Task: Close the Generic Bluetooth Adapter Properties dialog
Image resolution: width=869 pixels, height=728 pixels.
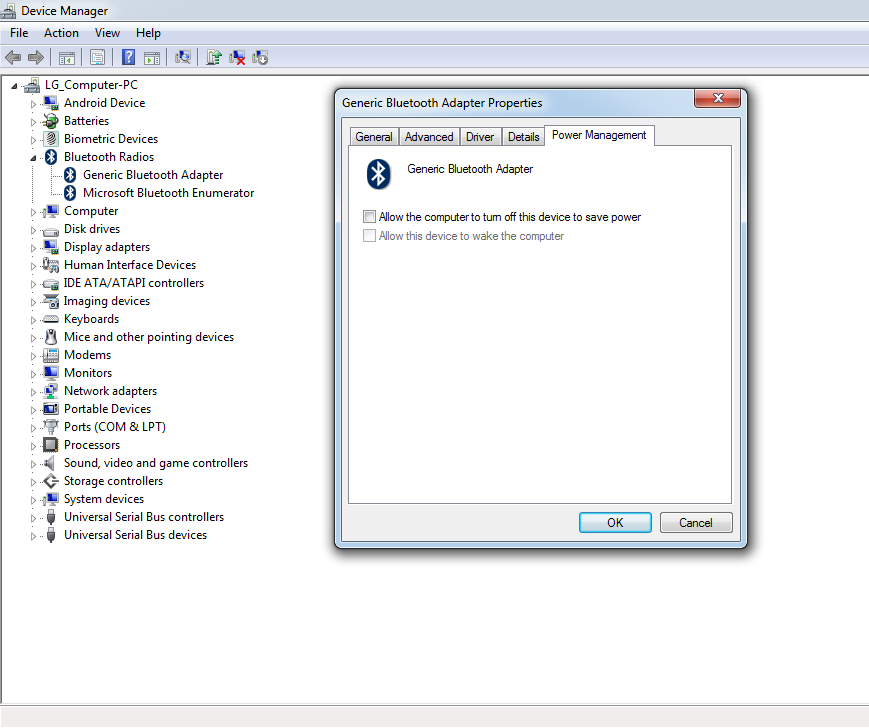Action: click(x=718, y=98)
